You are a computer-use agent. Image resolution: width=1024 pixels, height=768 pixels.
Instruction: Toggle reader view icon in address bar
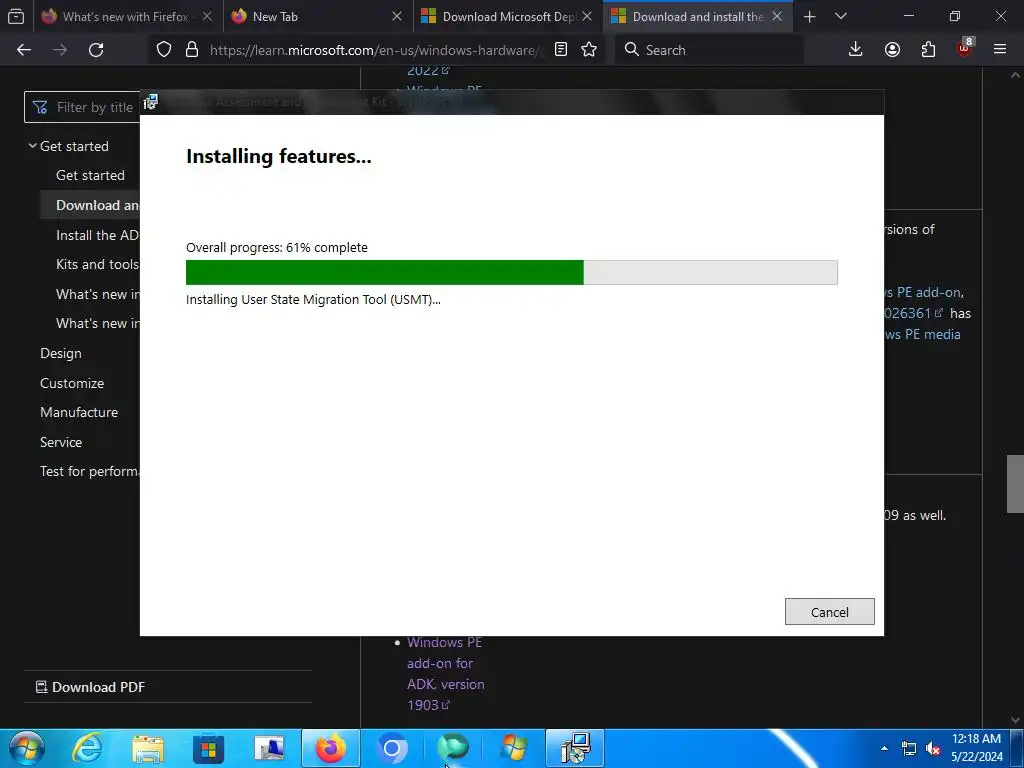pyautogui.click(x=560, y=50)
